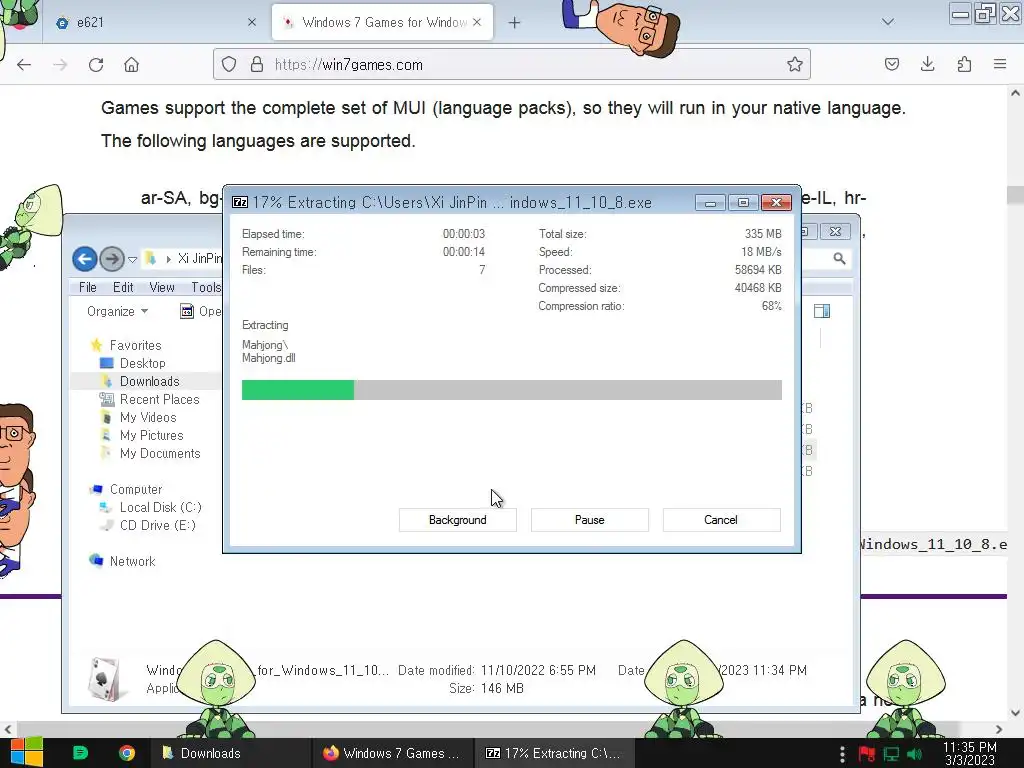Reload the win7games page
The width and height of the screenshot is (1024, 768).
[x=96, y=65]
